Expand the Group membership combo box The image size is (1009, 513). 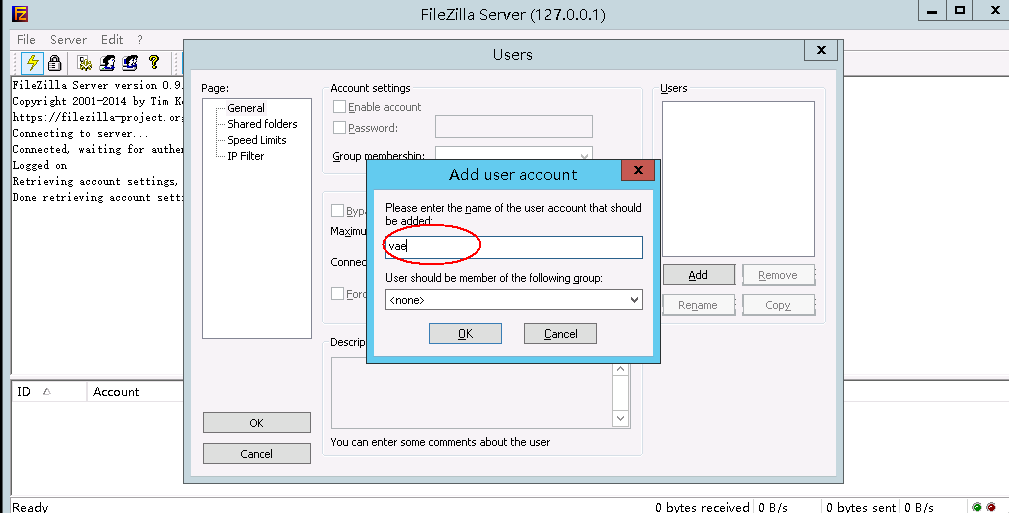tap(583, 156)
